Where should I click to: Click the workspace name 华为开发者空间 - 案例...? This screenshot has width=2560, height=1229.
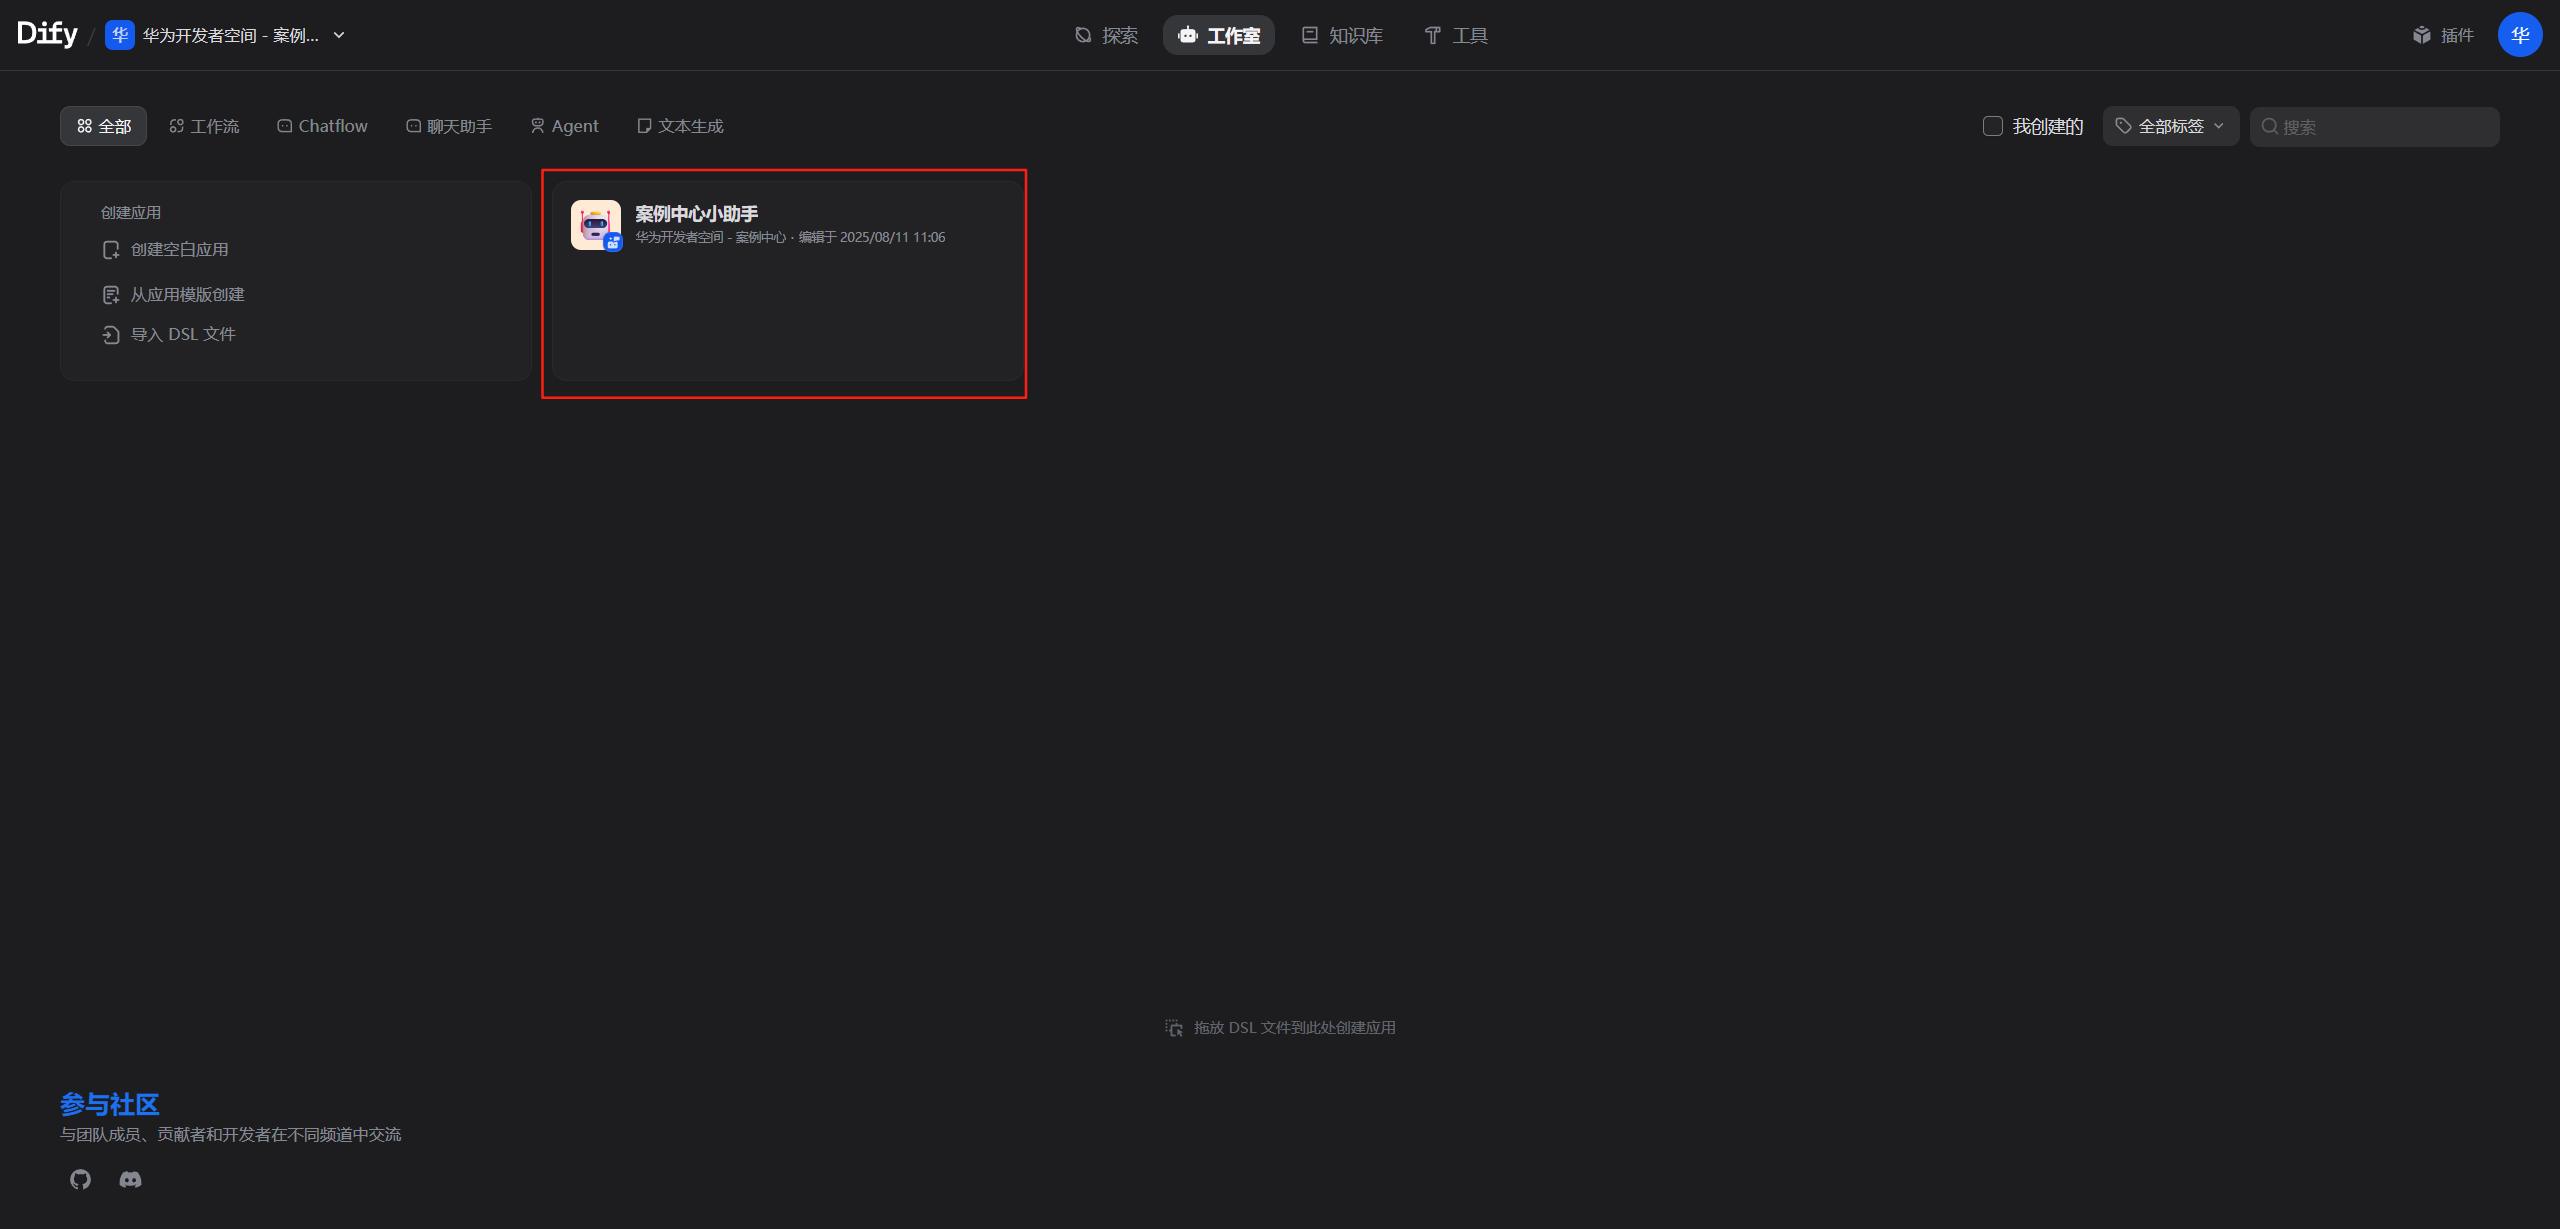point(230,35)
